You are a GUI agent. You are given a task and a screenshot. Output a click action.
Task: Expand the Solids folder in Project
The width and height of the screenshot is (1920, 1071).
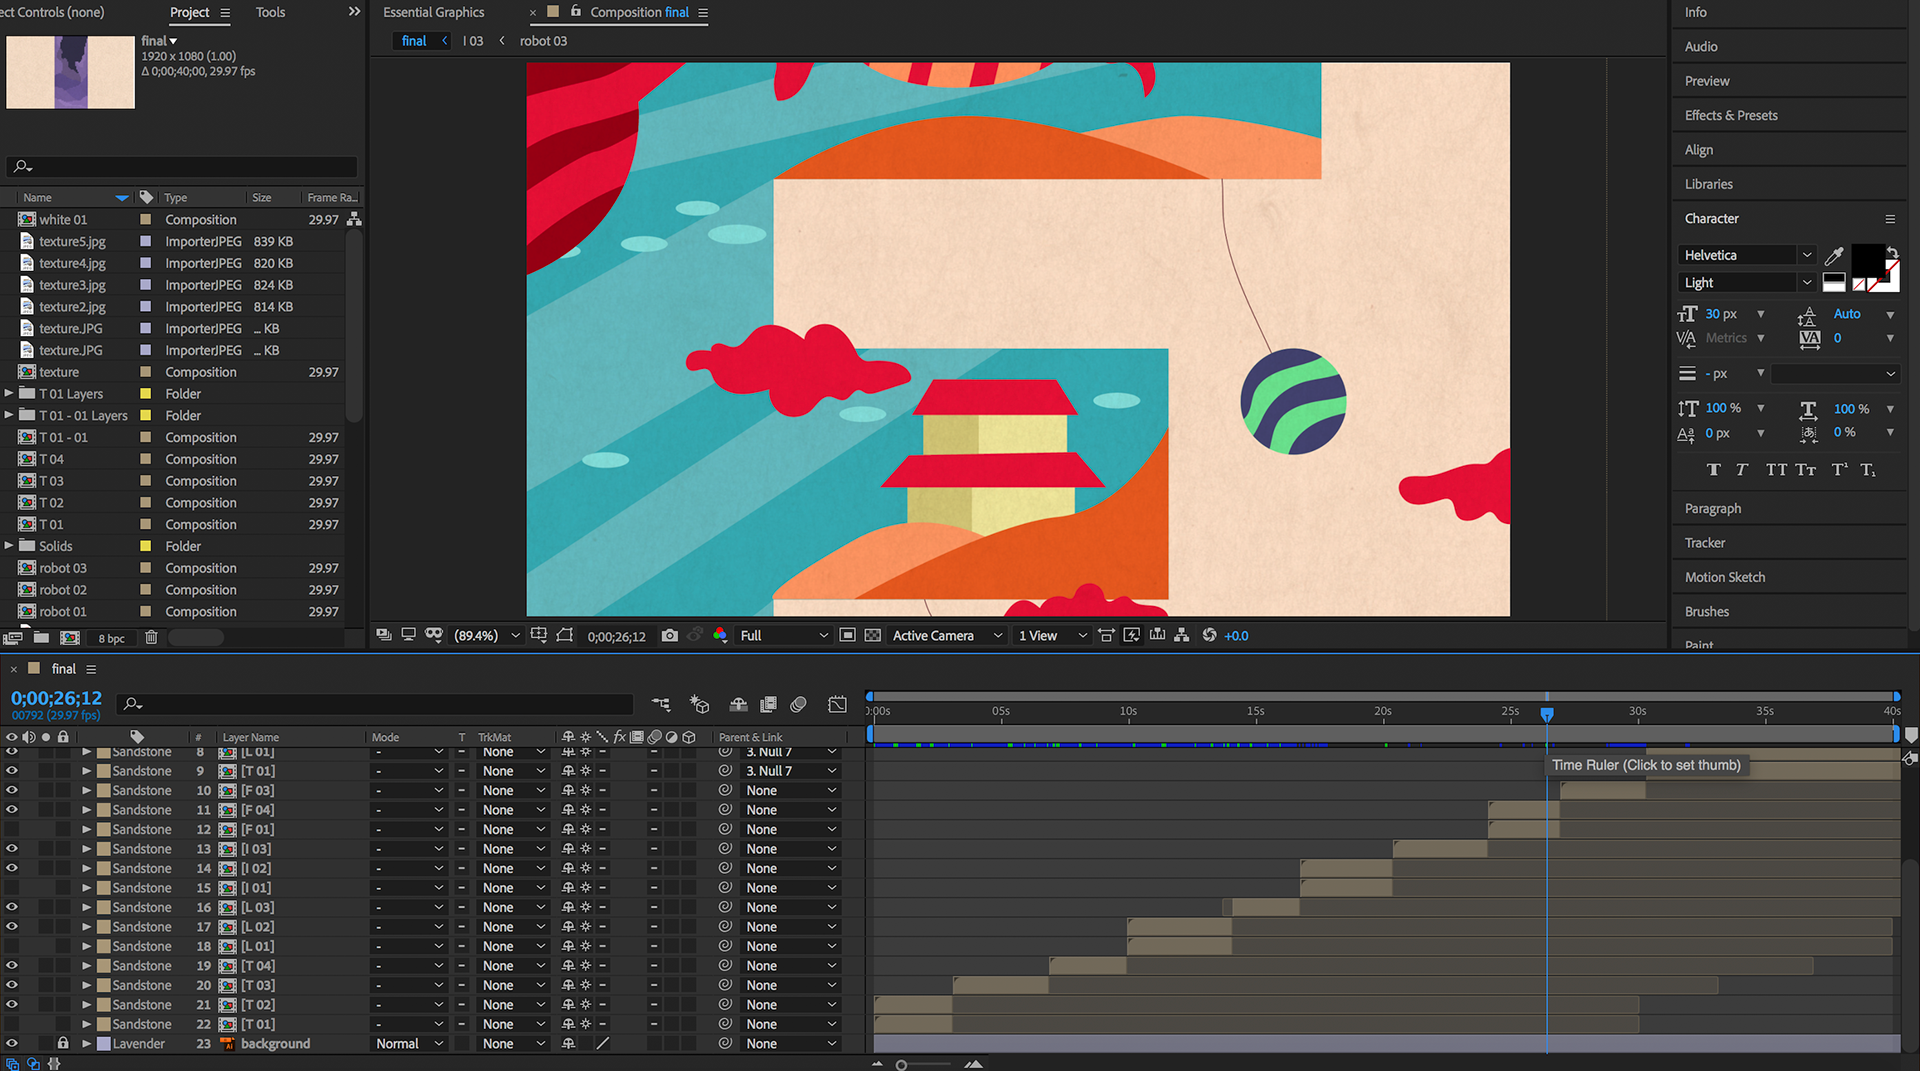tap(9, 546)
